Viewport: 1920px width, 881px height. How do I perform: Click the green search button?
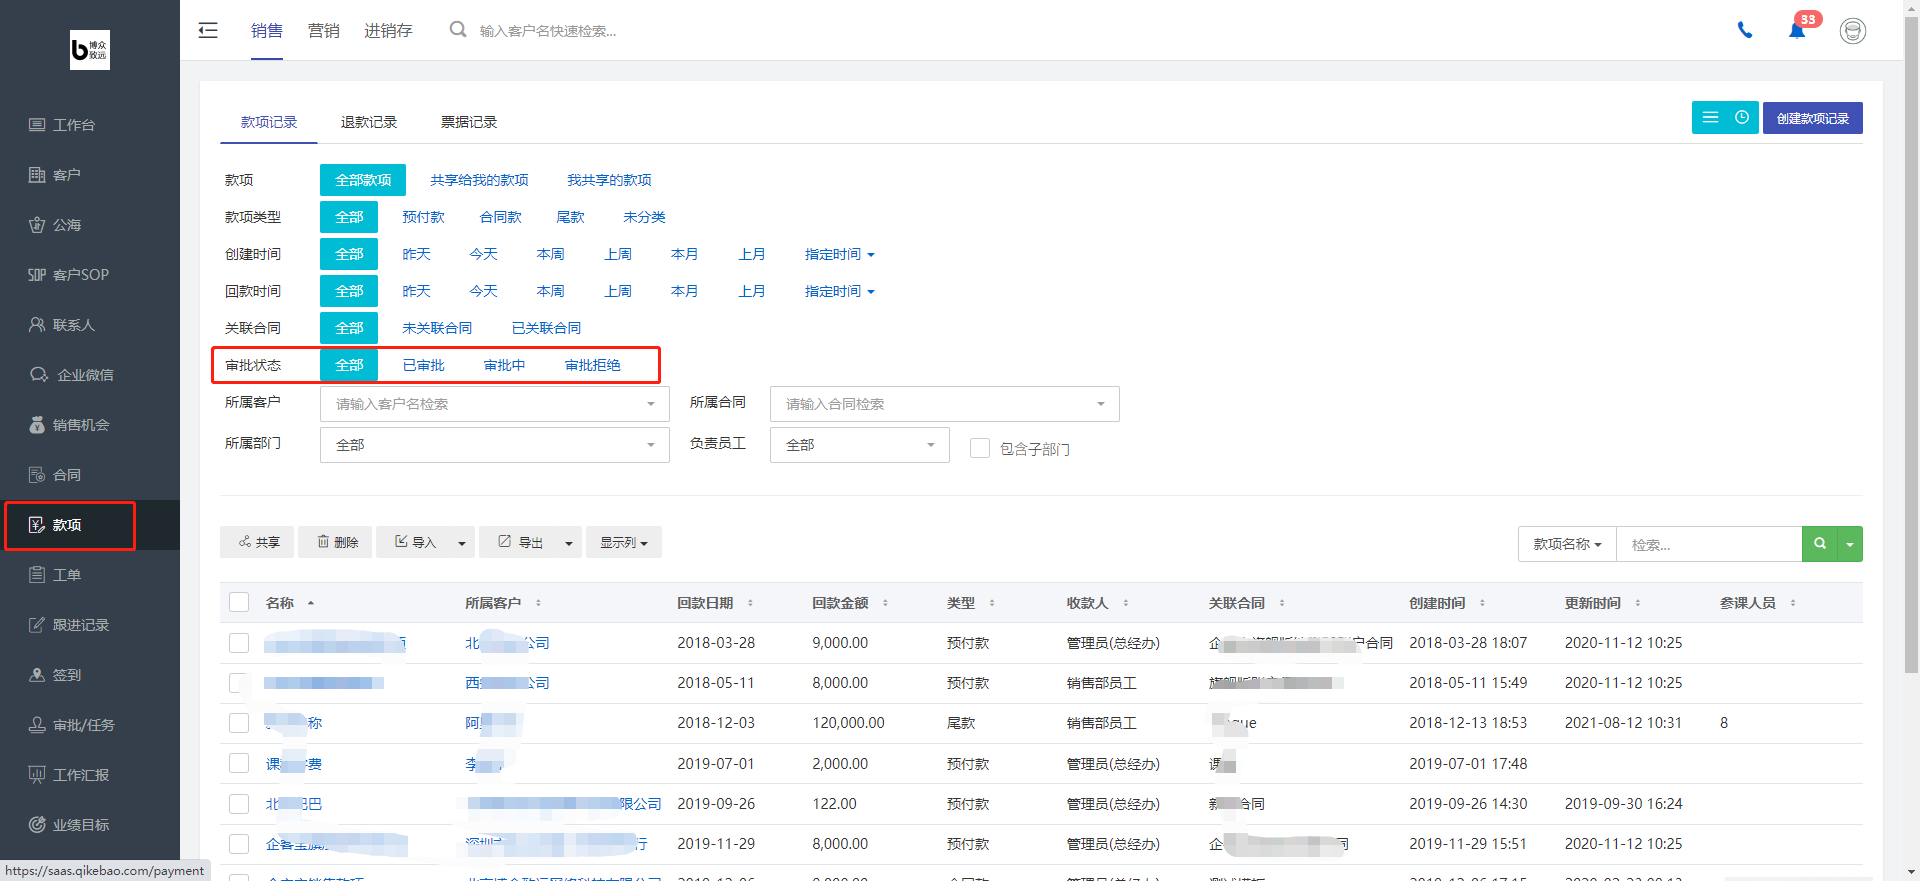click(x=1820, y=544)
